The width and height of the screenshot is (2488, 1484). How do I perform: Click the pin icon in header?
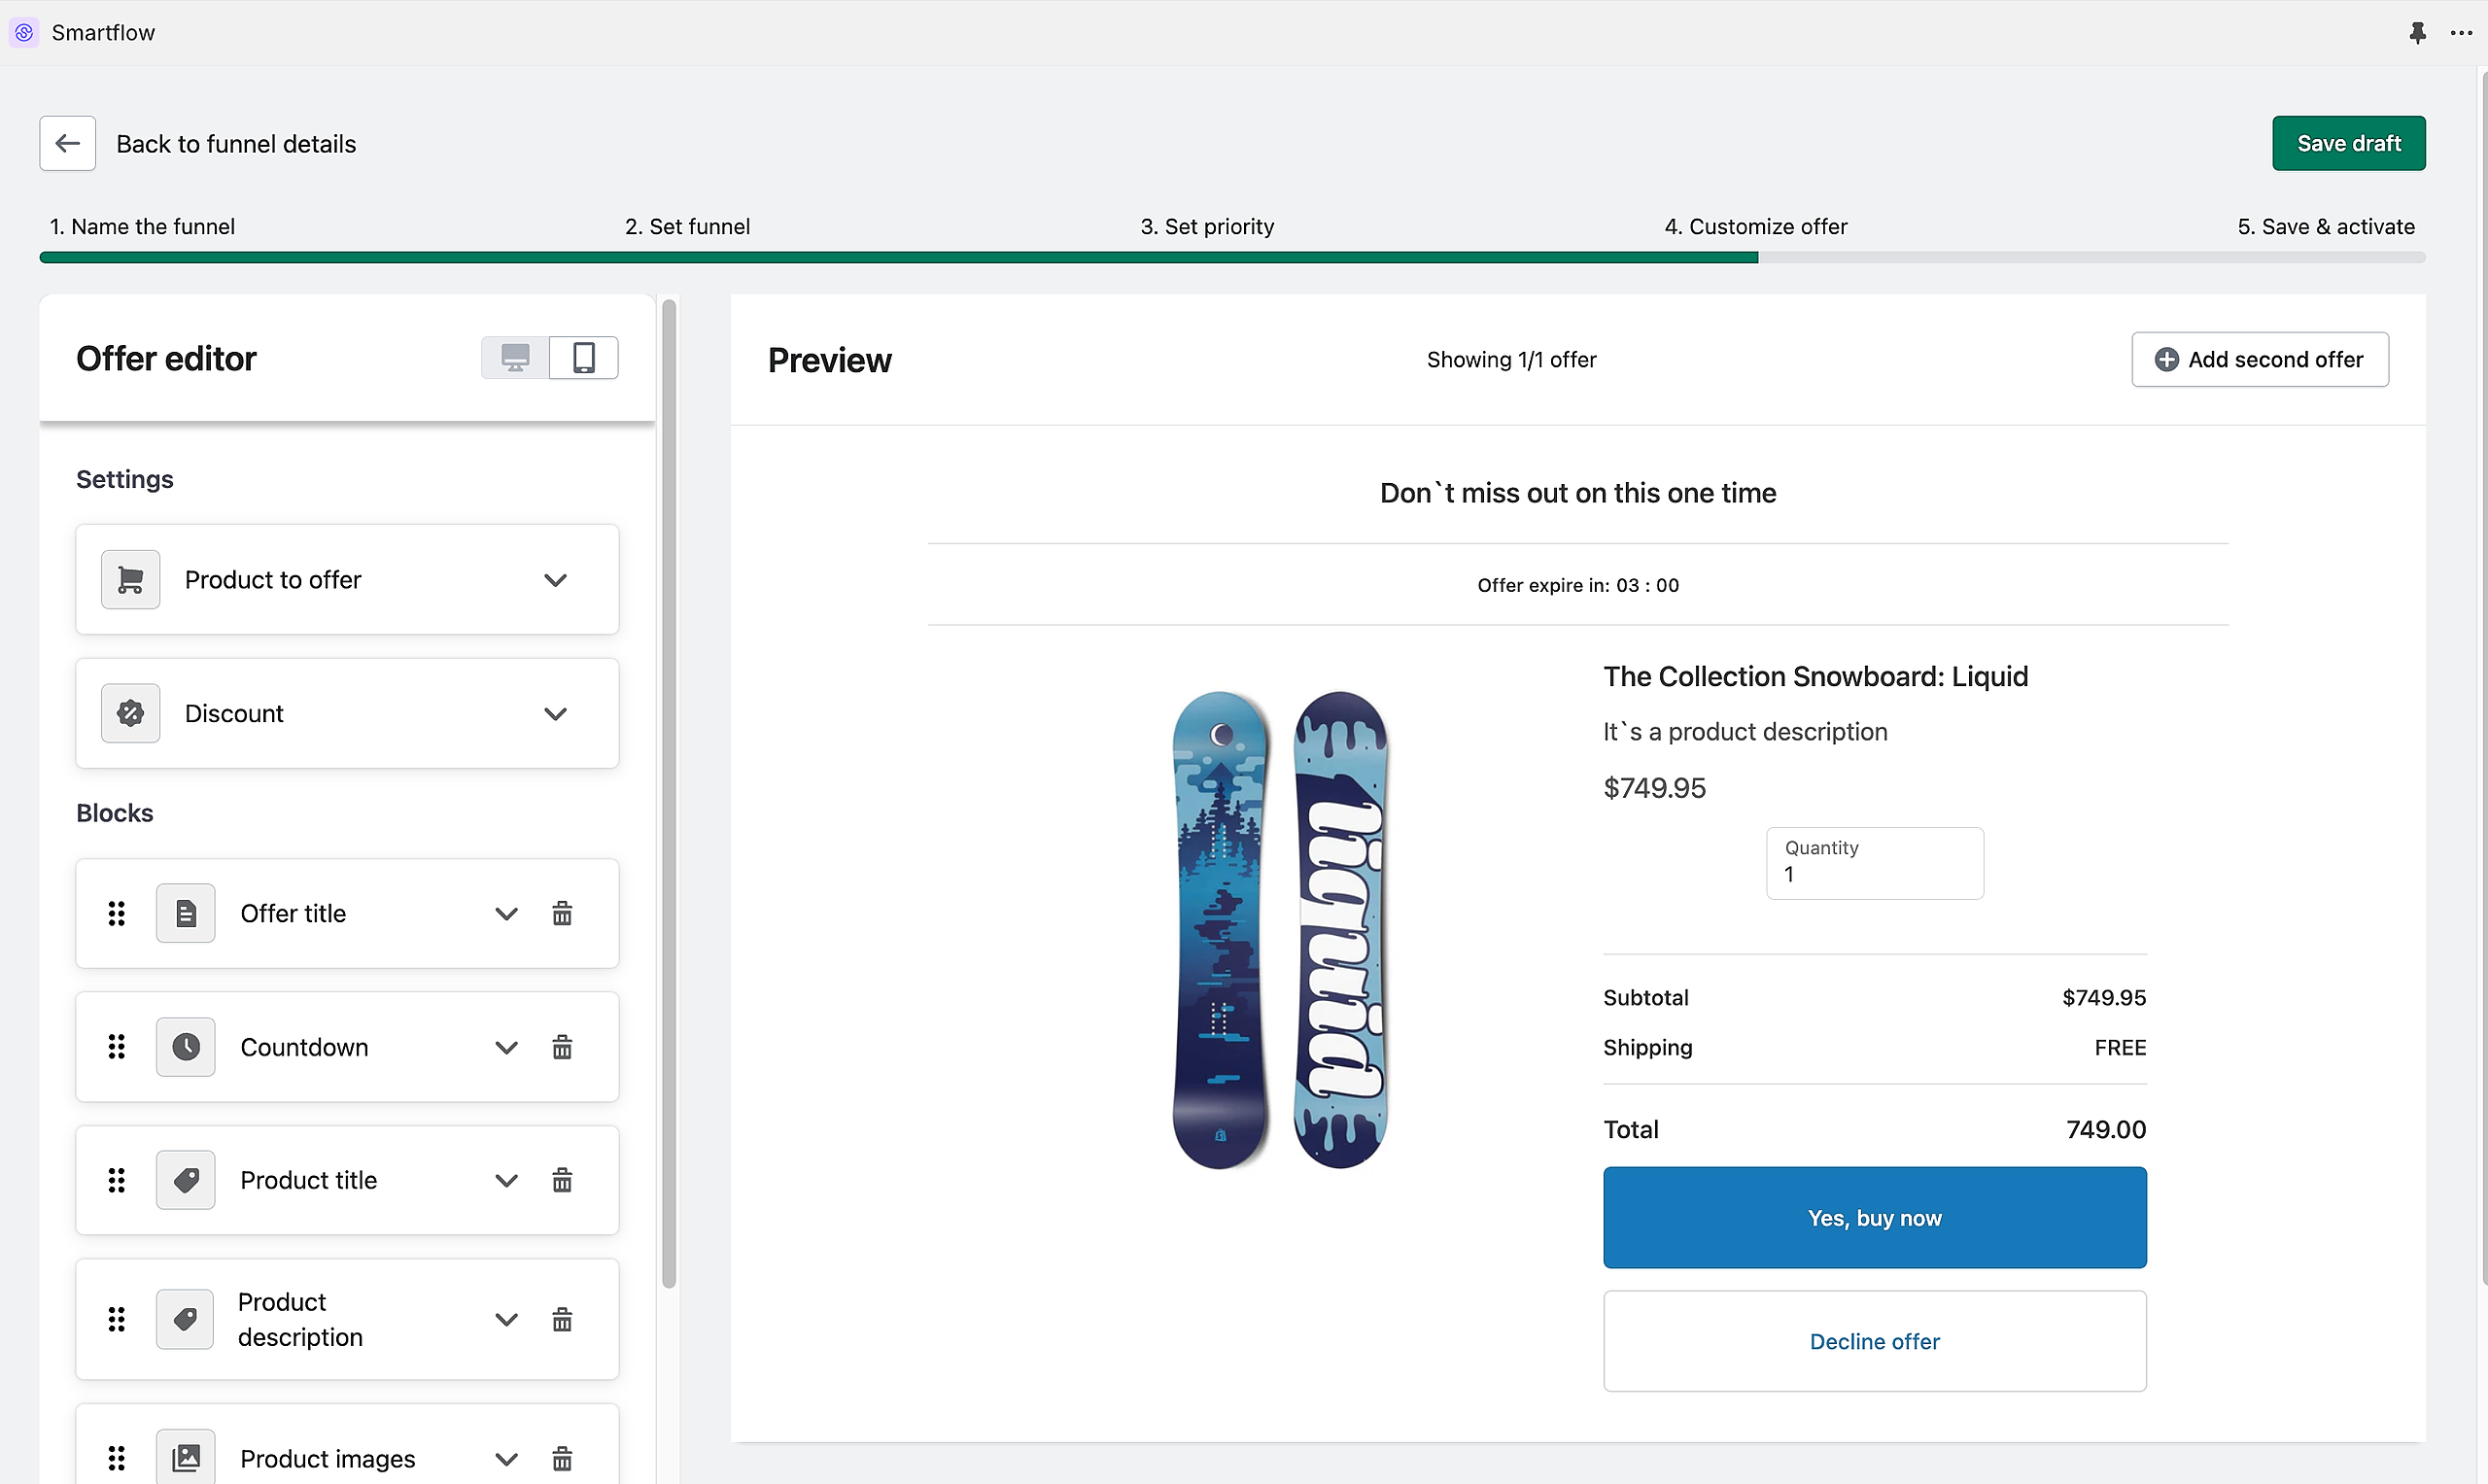[x=2417, y=33]
